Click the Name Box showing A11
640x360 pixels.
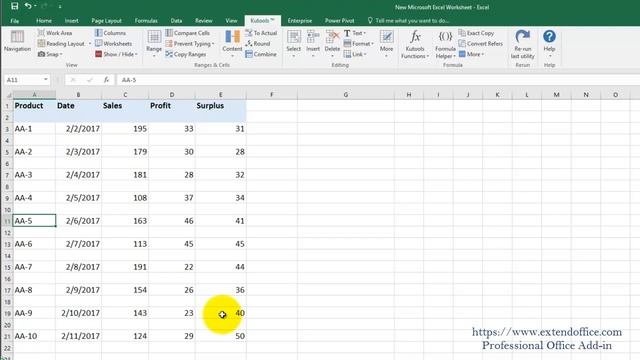point(23,80)
